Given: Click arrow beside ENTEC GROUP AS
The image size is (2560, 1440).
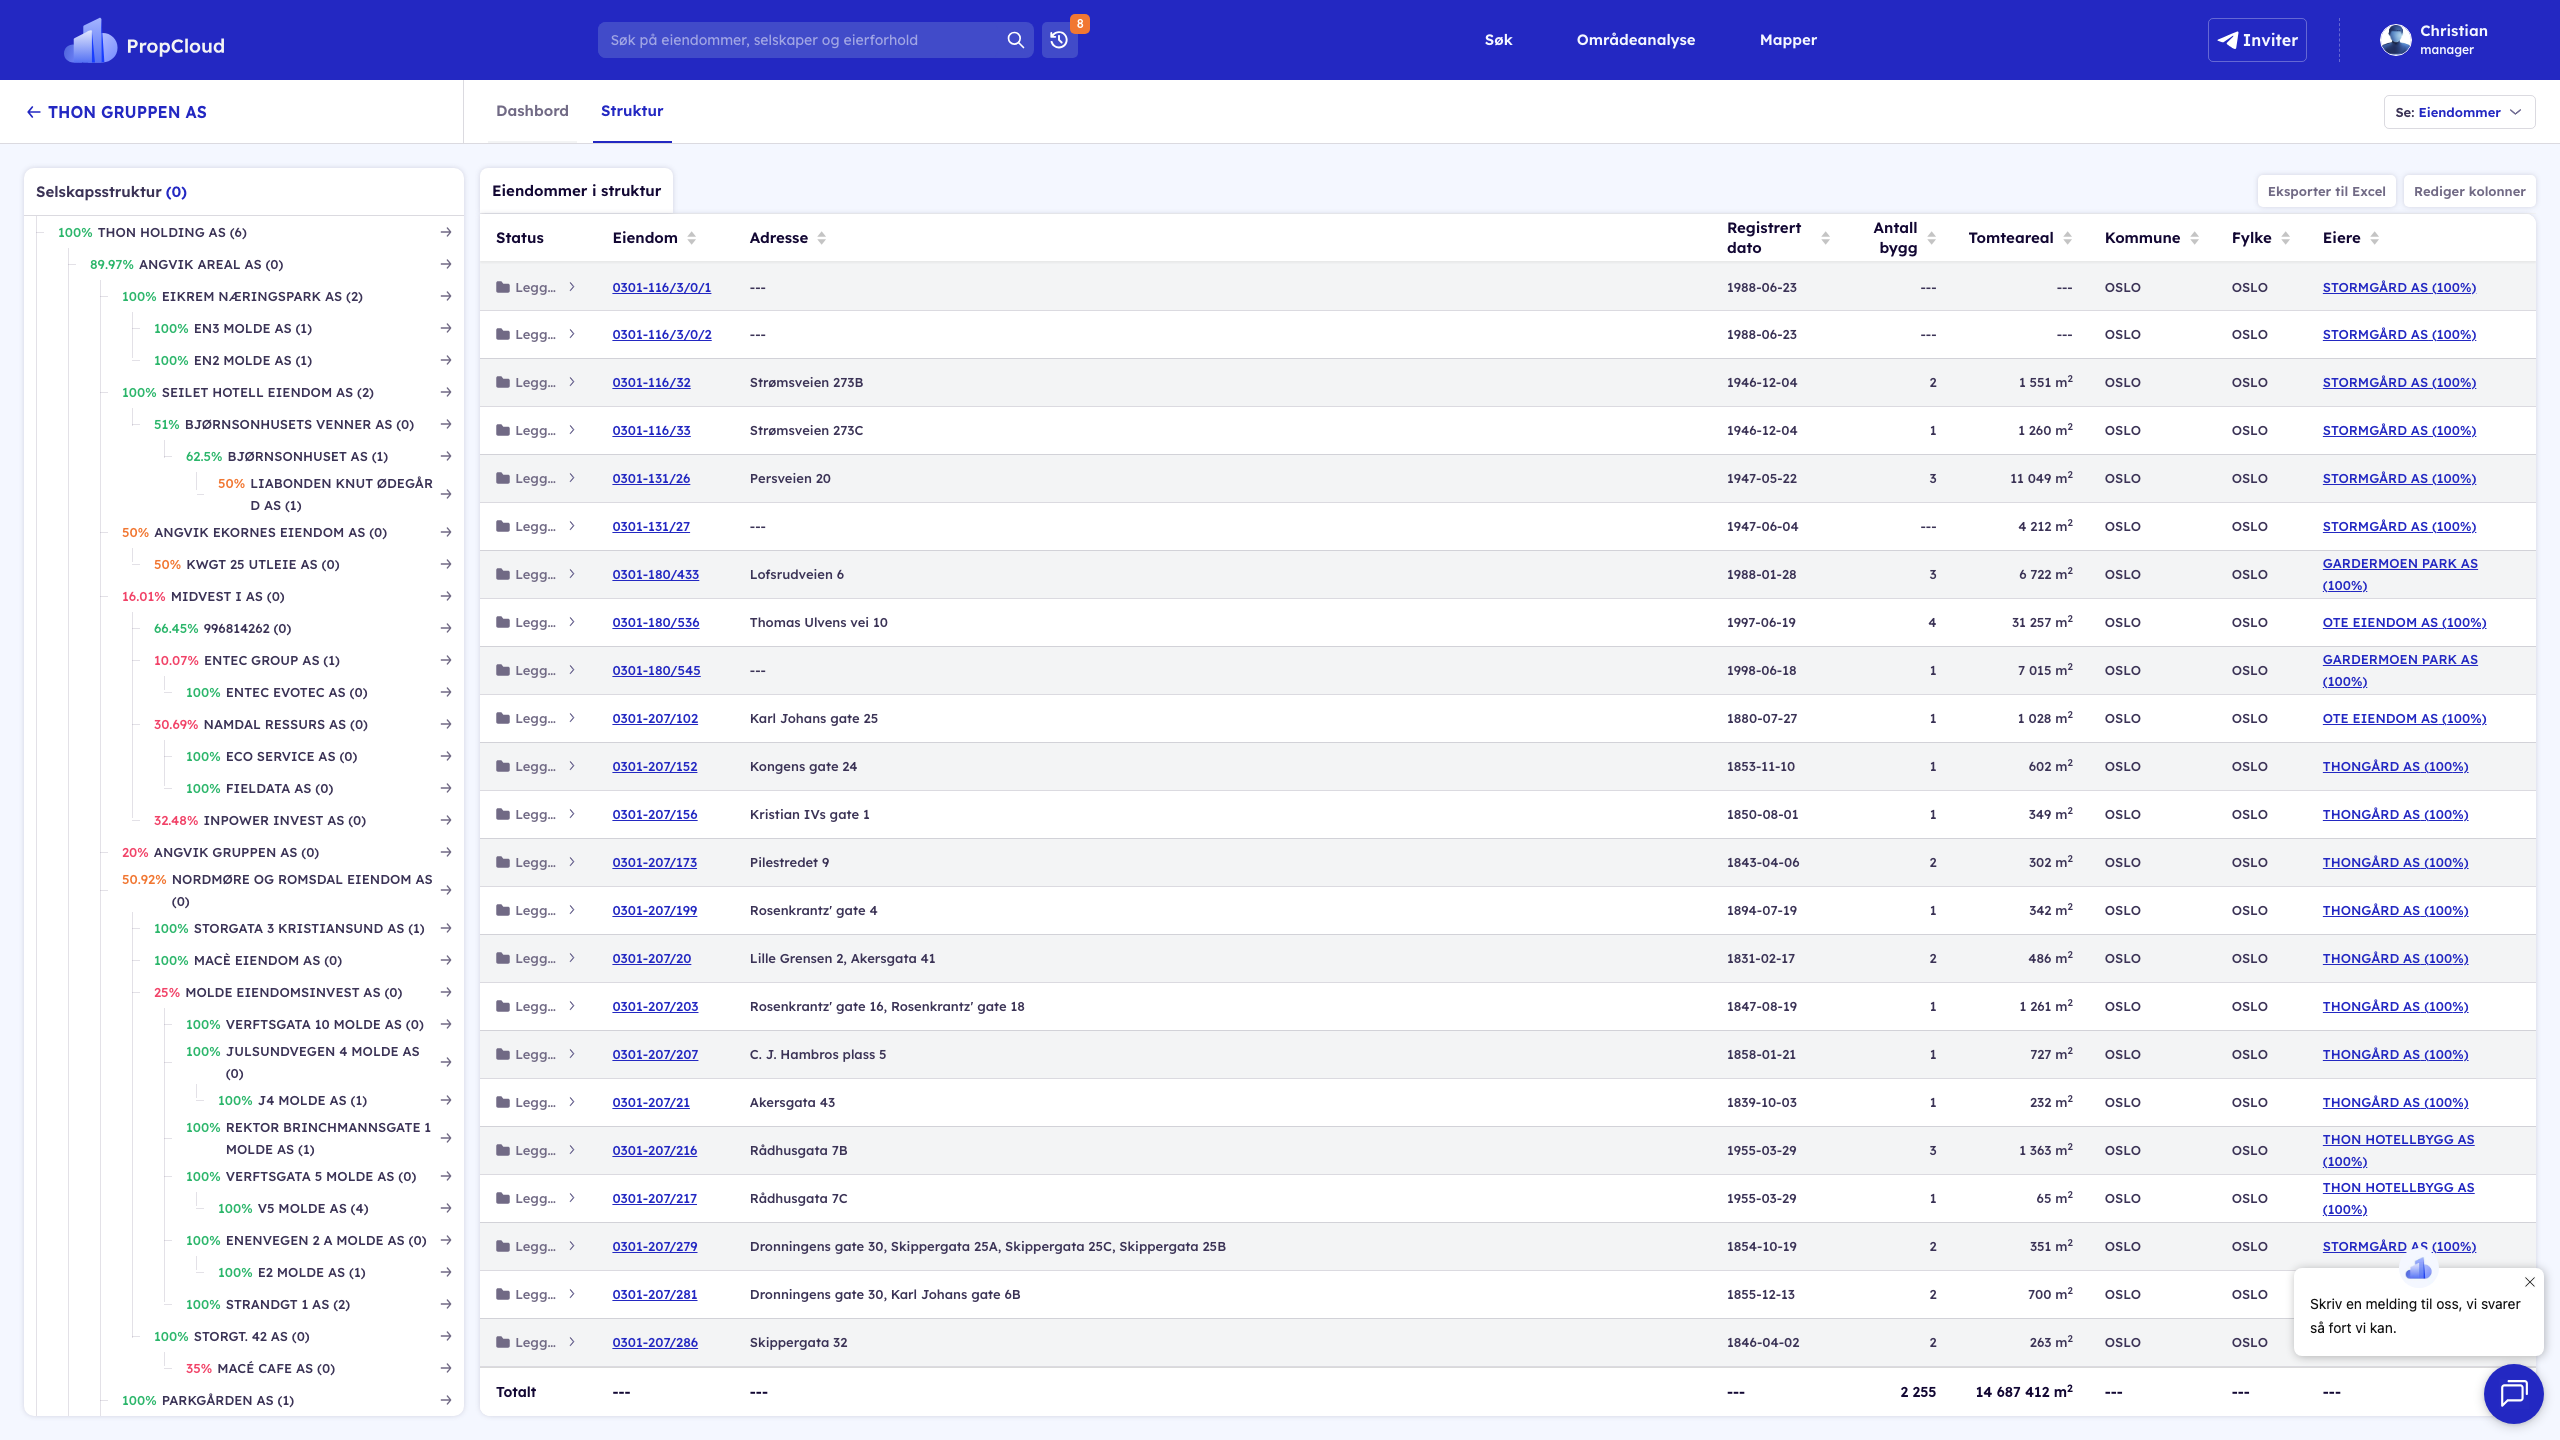Looking at the screenshot, I should point(446,660).
